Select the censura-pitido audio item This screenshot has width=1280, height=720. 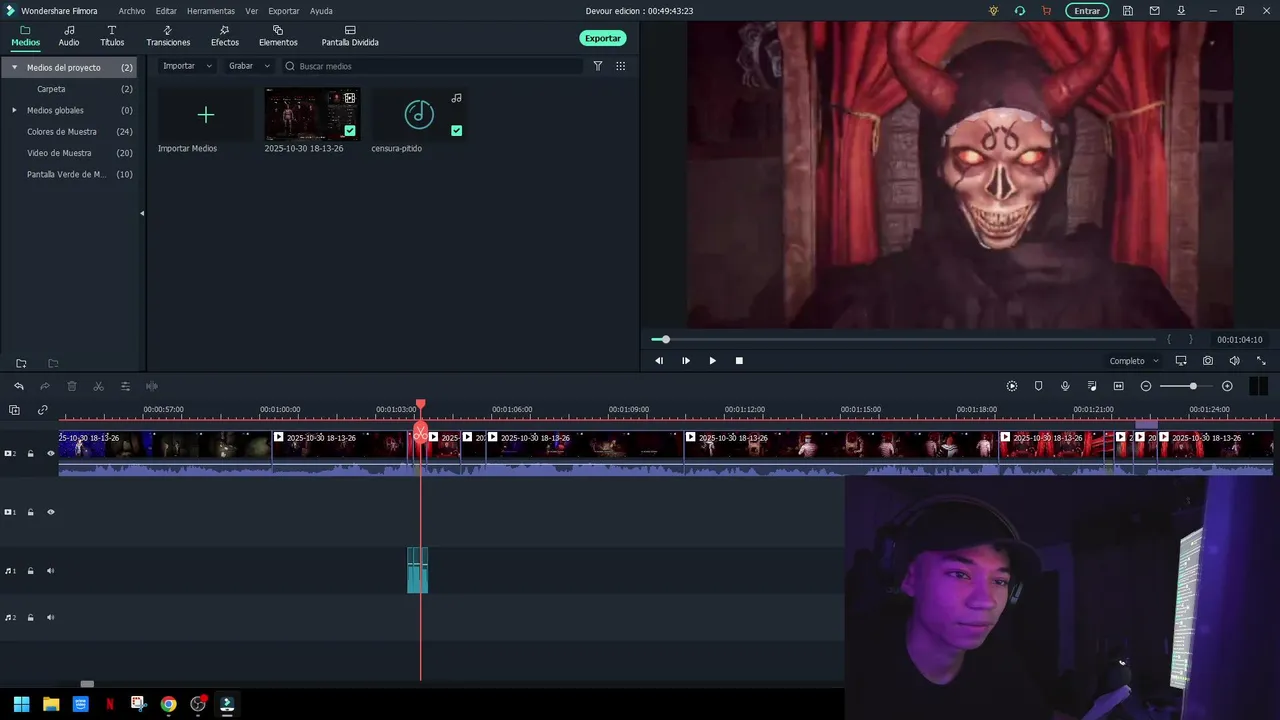(419, 115)
